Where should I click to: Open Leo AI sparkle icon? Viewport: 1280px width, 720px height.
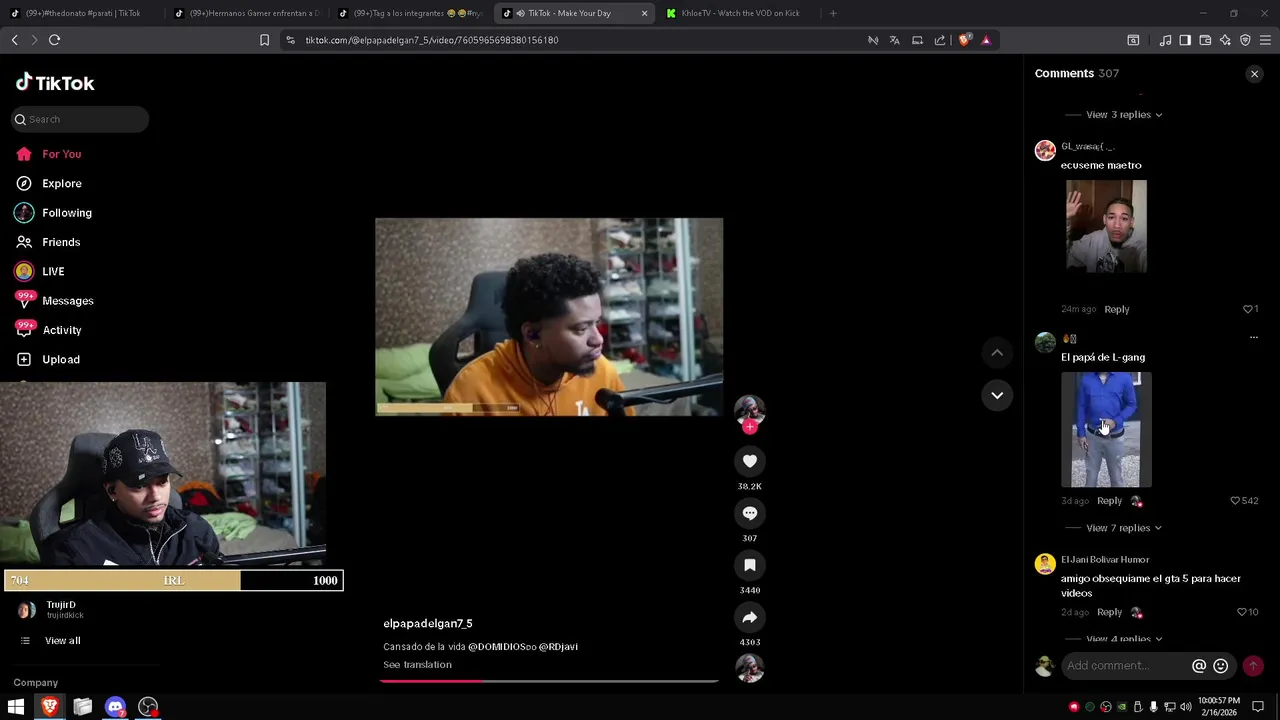coord(1225,40)
